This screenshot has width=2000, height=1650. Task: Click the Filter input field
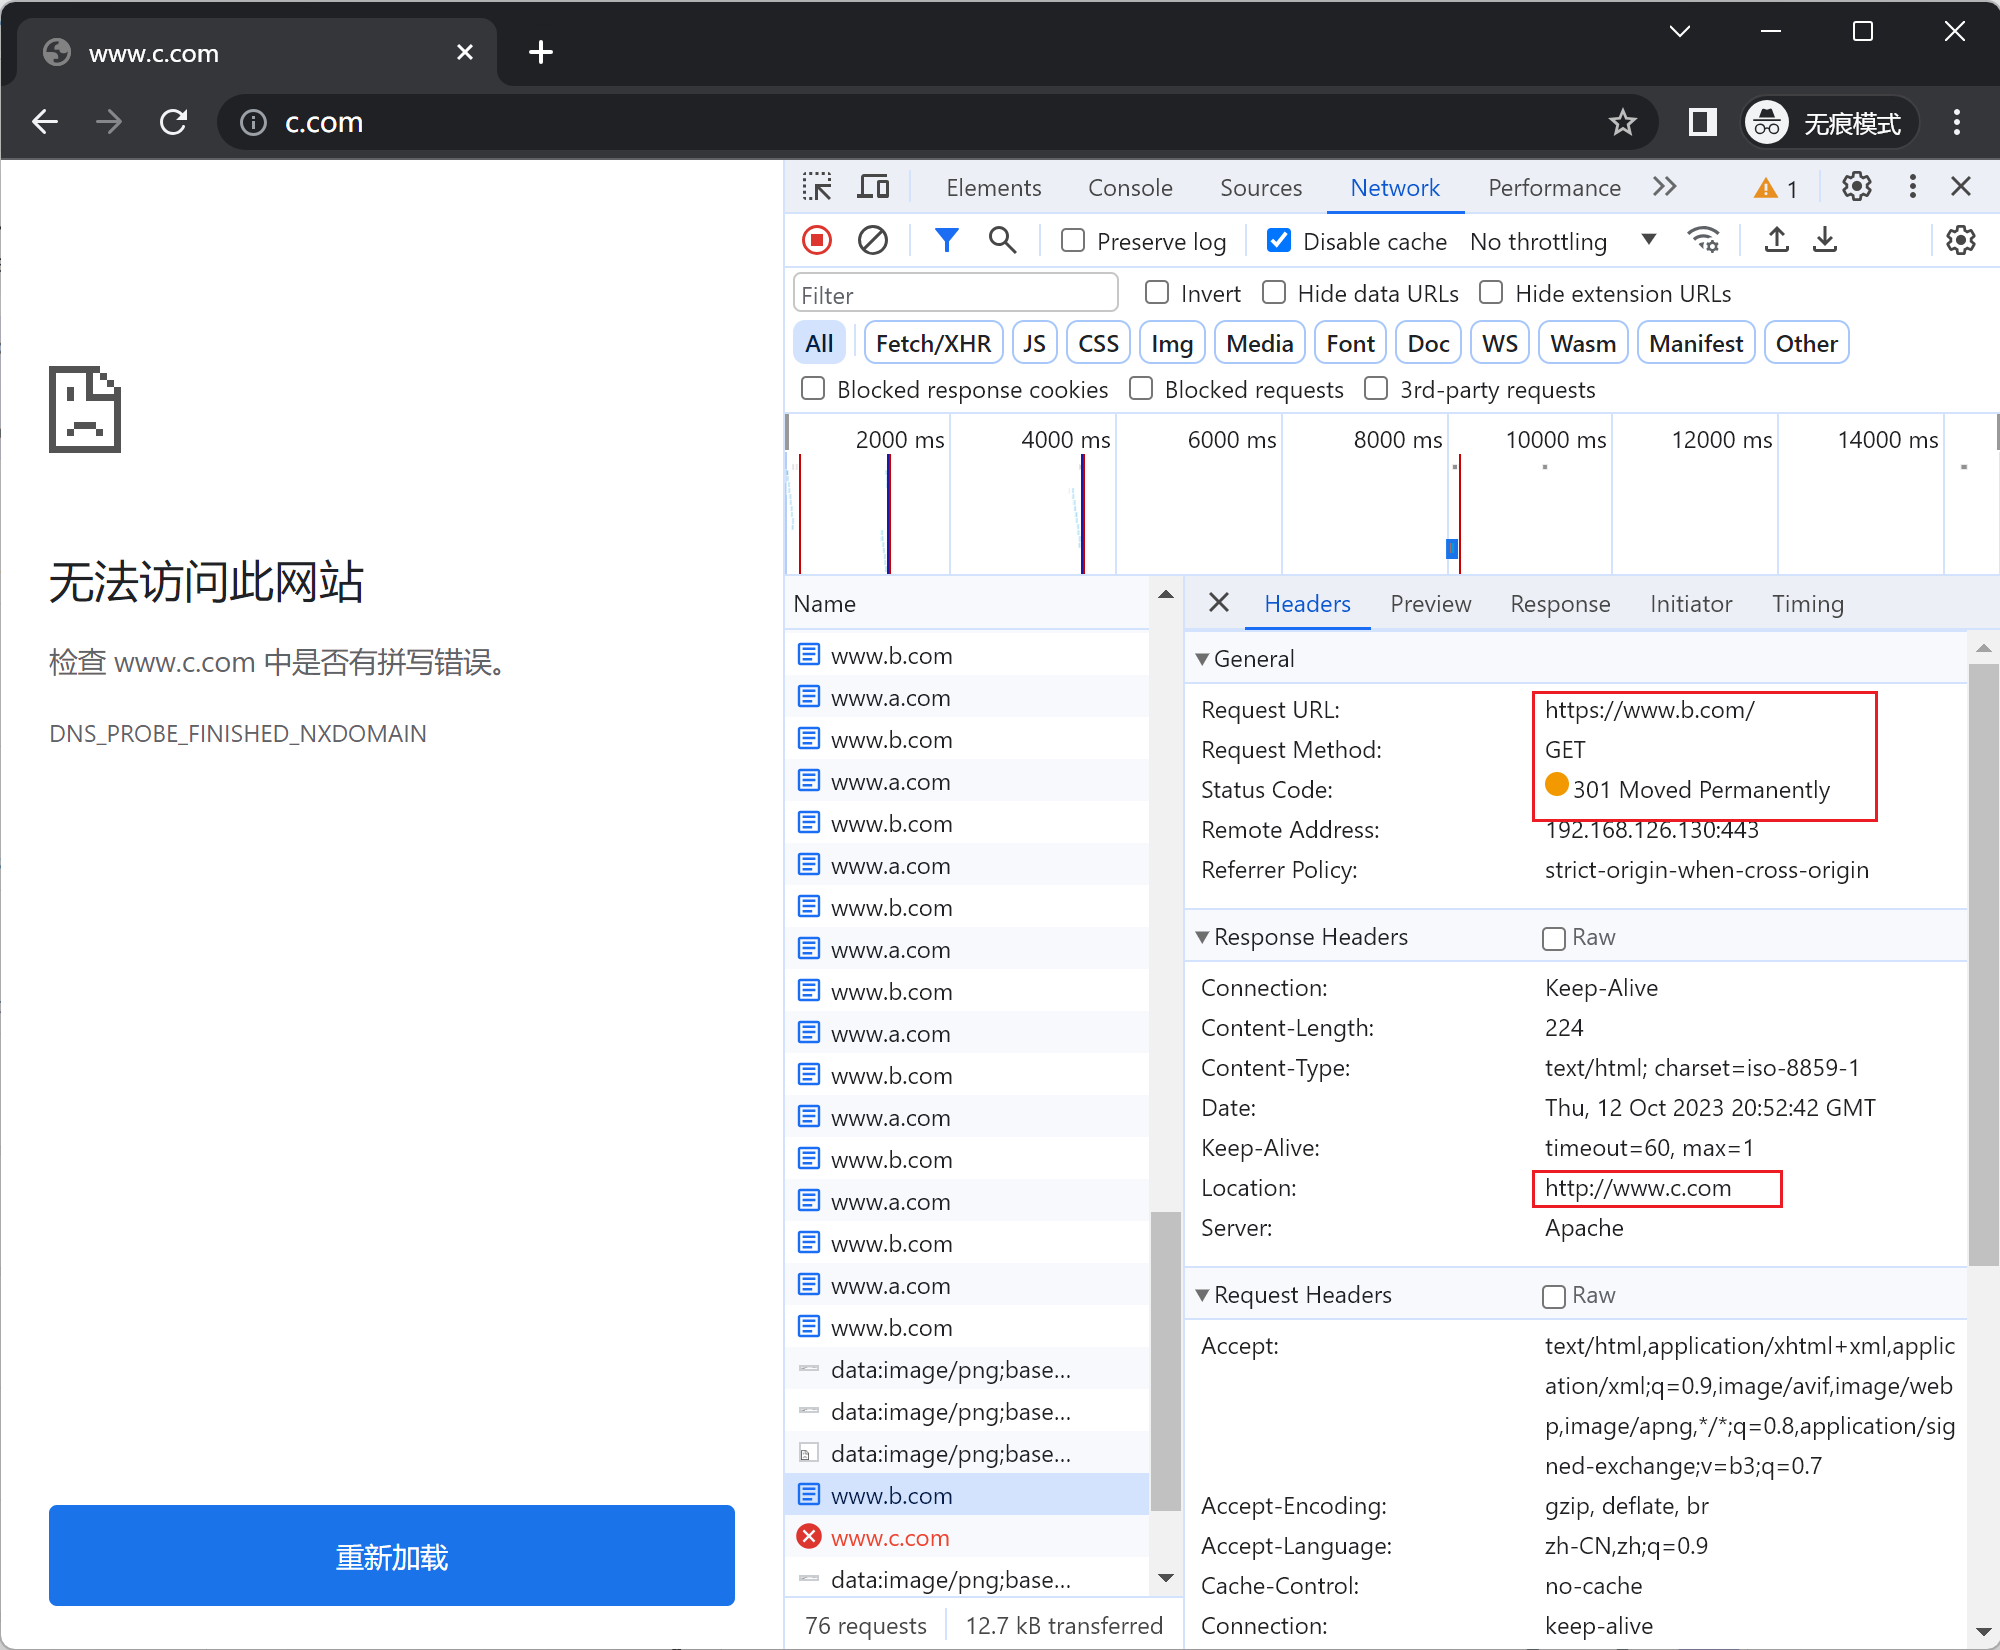955,294
